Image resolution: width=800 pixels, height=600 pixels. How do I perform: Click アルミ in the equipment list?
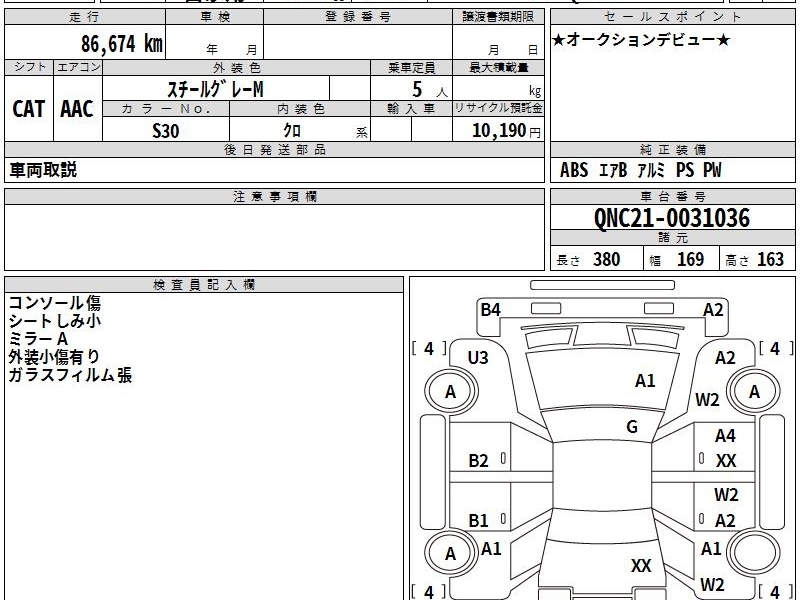[651, 170]
